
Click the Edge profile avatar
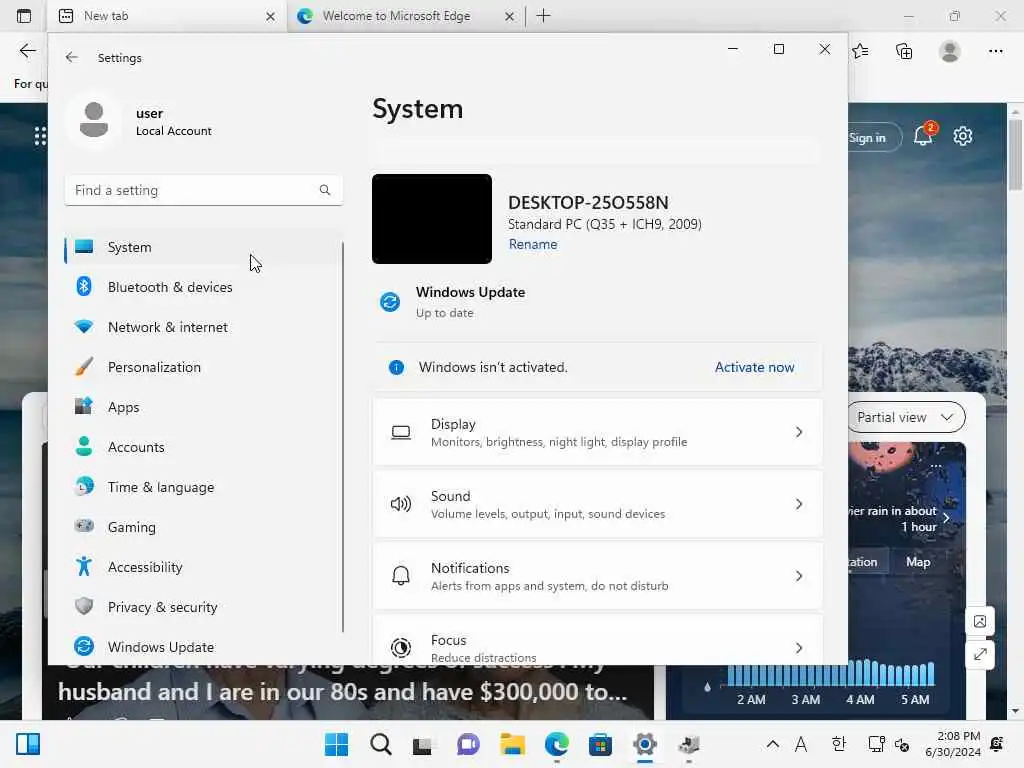pyautogui.click(x=950, y=51)
